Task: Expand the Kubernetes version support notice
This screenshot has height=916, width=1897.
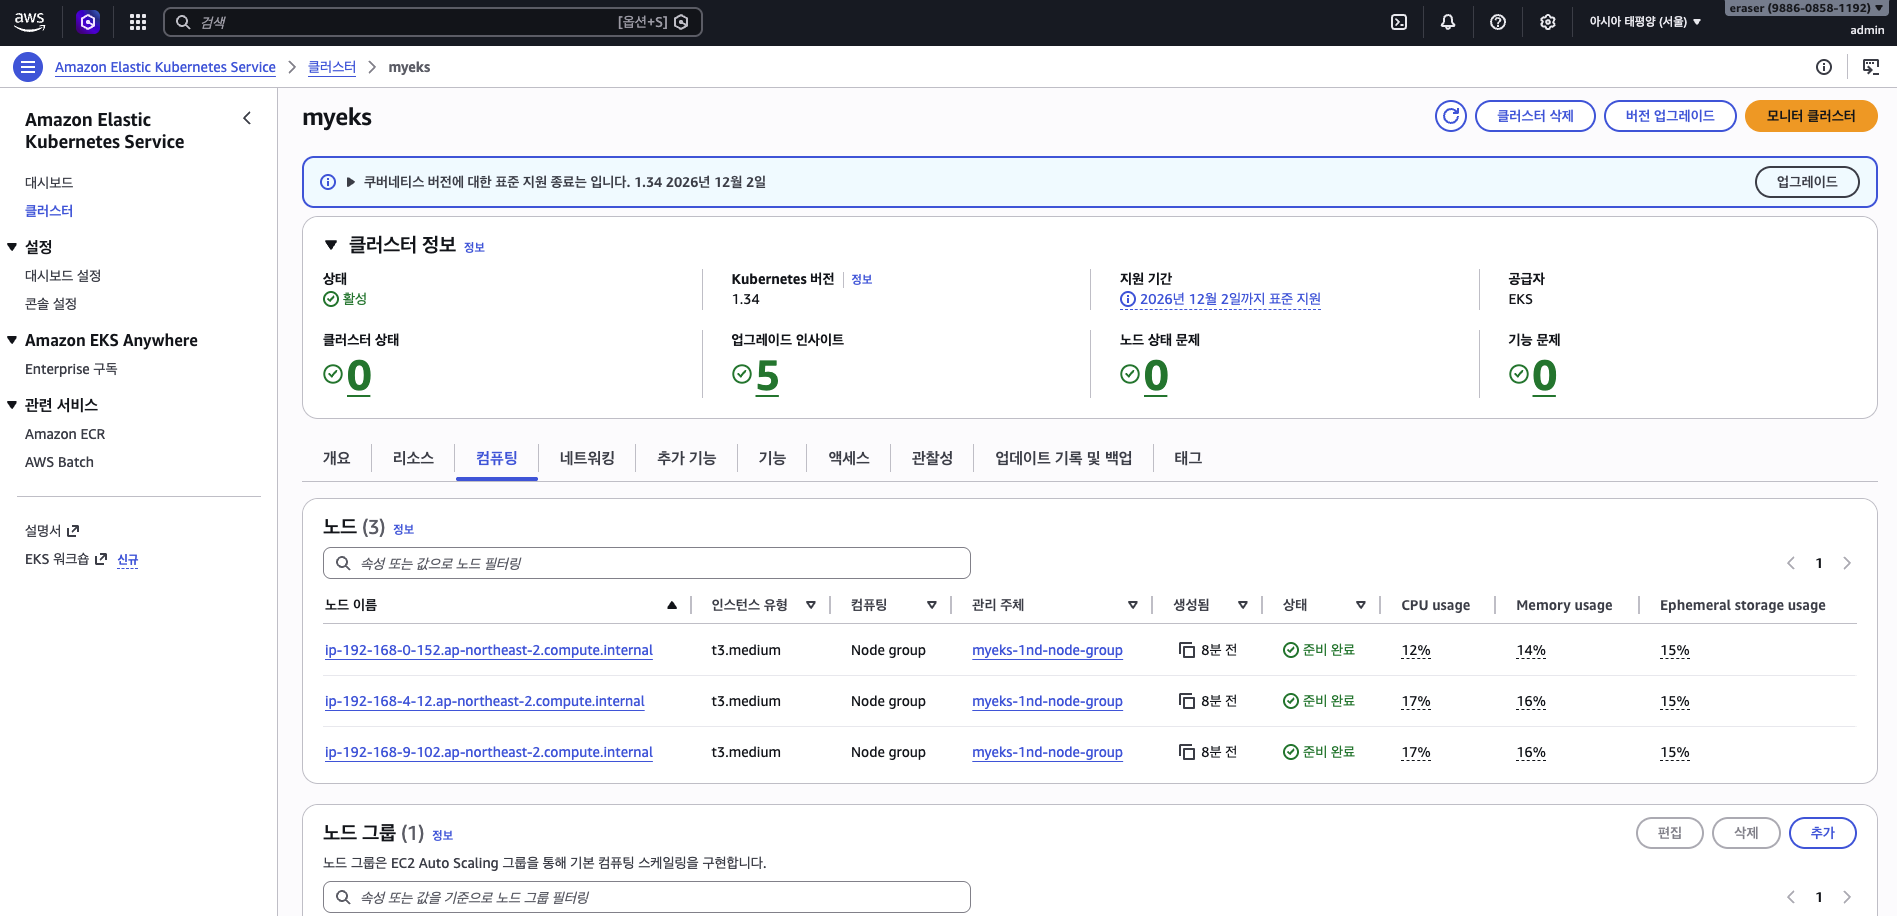Action: tap(351, 182)
